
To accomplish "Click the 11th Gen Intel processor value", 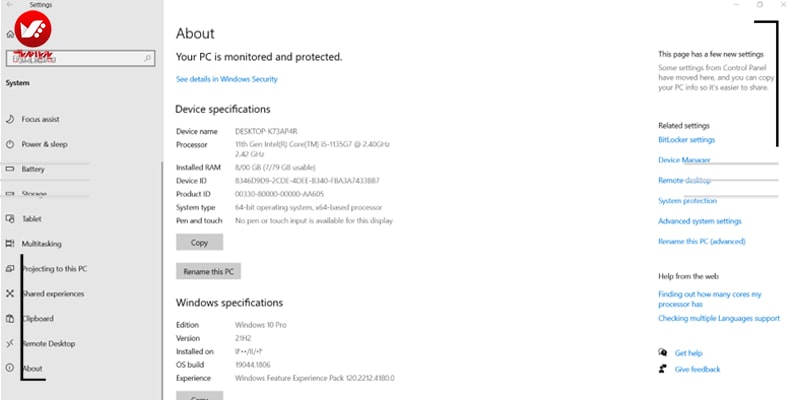I will (x=312, y=149).
